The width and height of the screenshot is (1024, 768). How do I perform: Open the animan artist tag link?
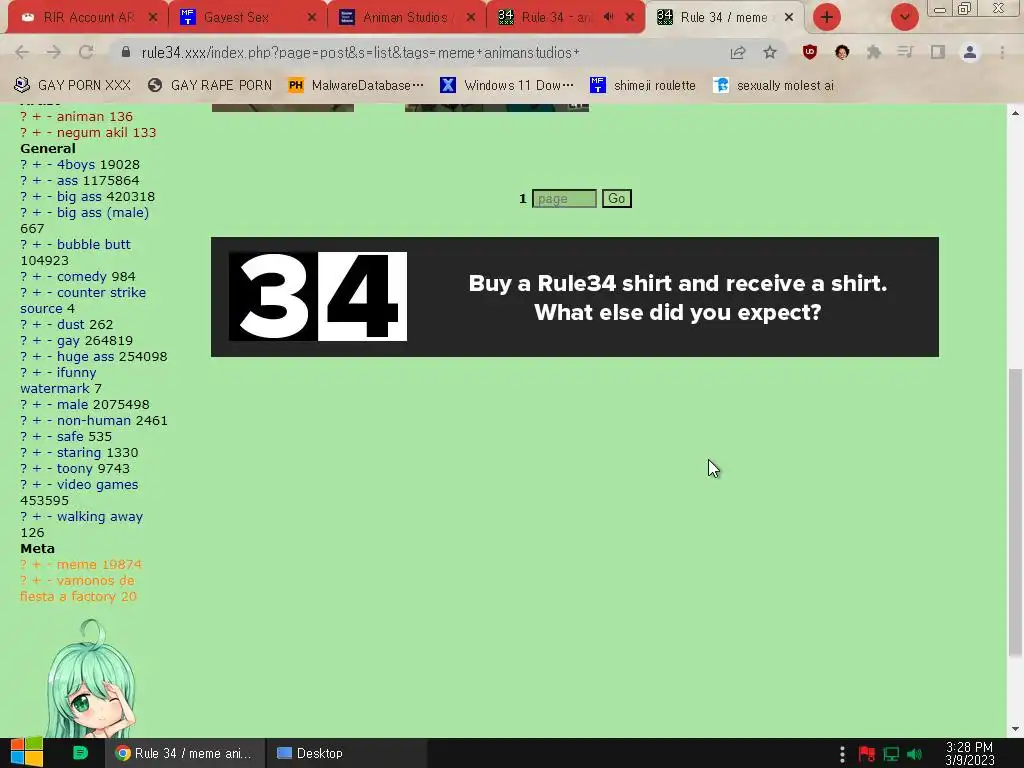[x=81, y=116]
